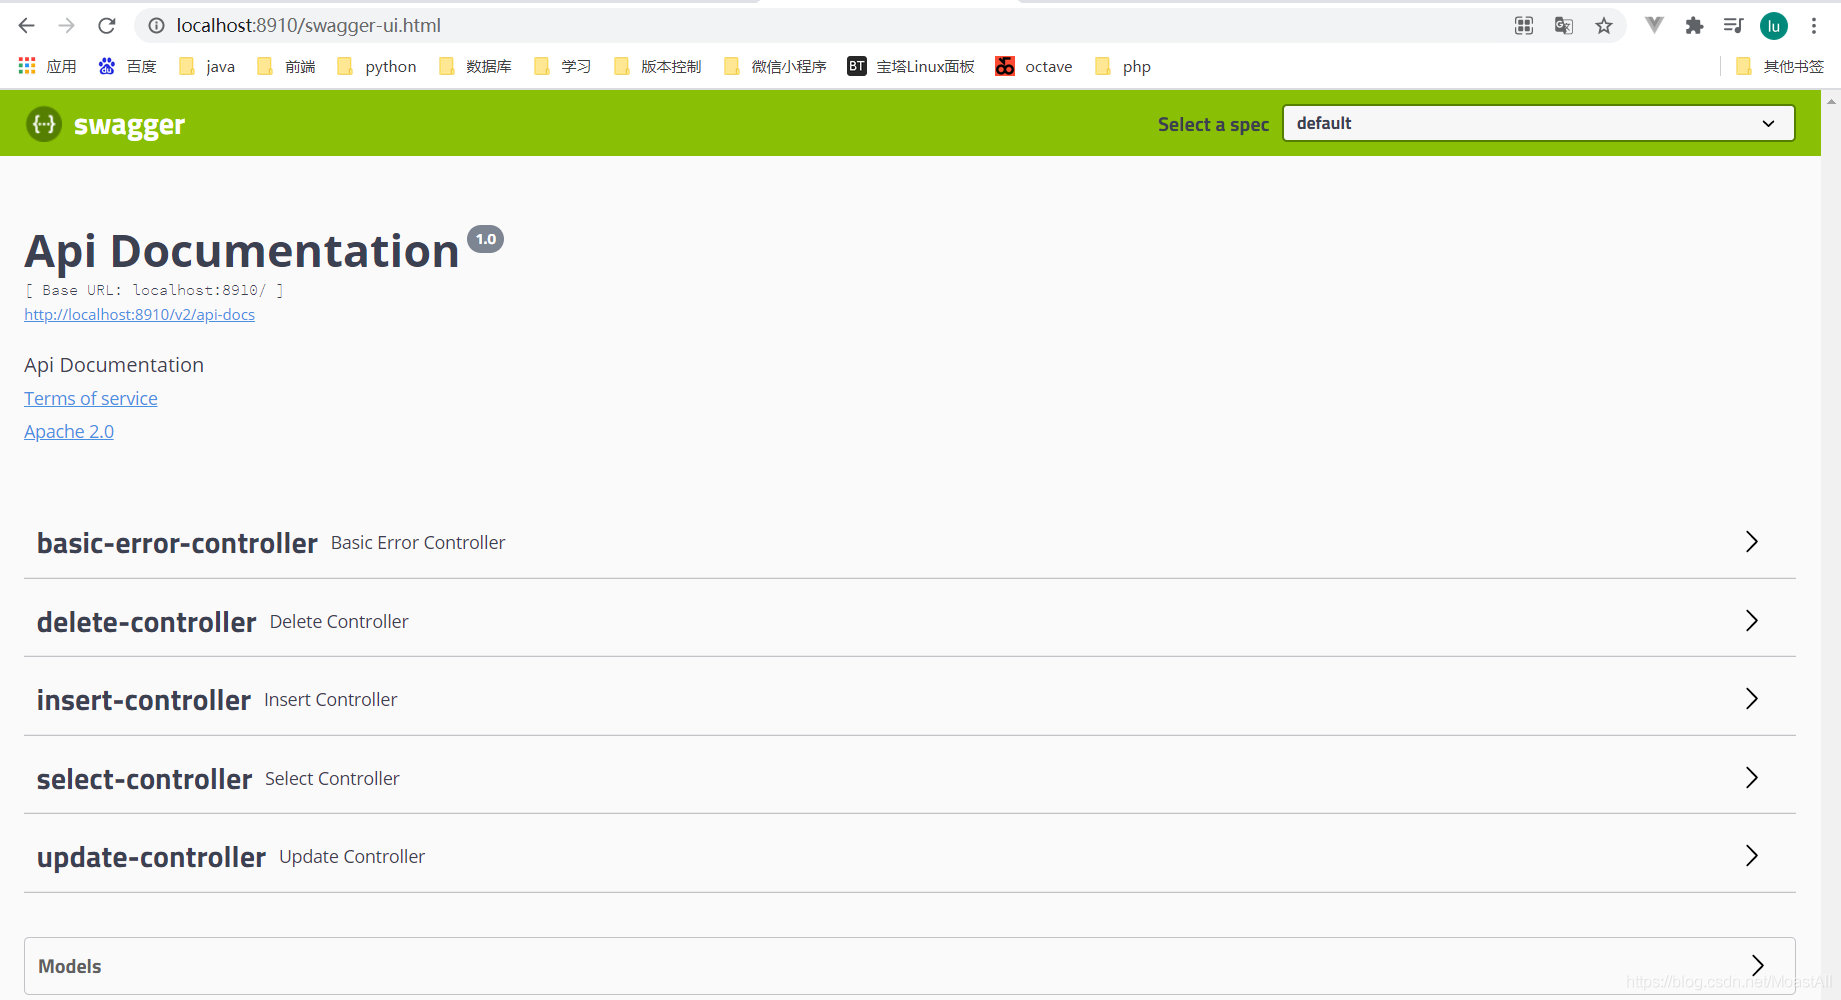Open the QR code grid extension icon
The height and width of the screenshot is (1000, 1841).
[1524, 26]
